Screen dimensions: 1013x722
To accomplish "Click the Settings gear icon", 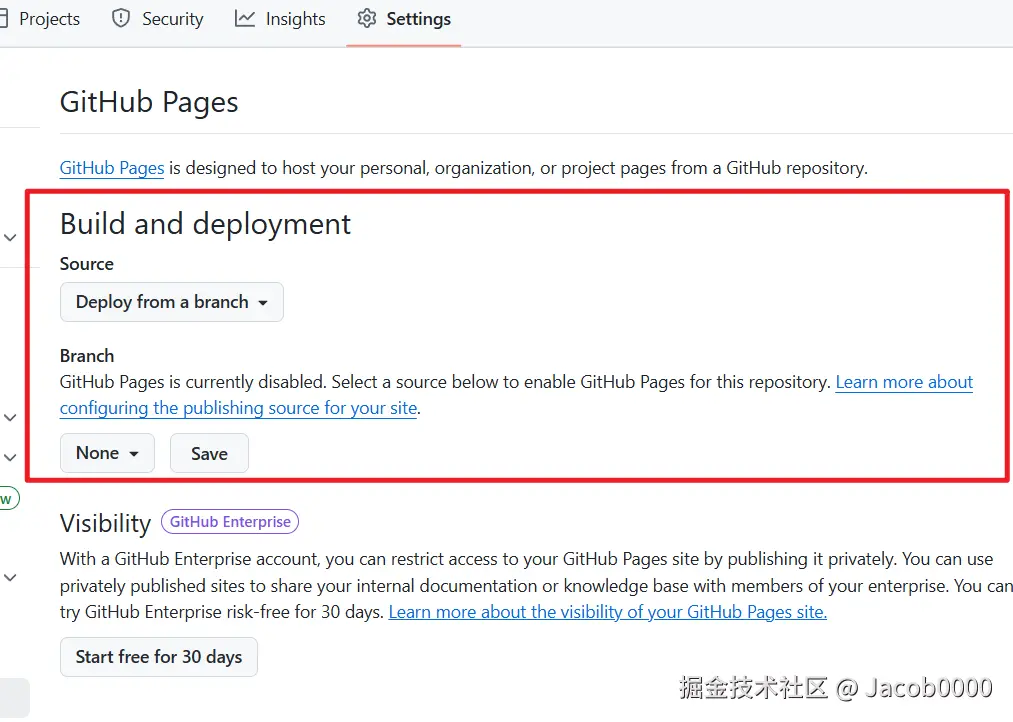I will click(x=367, y=19).
